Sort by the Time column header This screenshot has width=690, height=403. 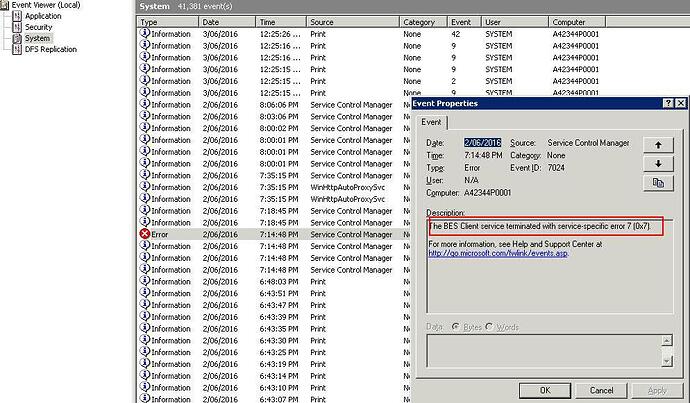click(x=281, y=22)
